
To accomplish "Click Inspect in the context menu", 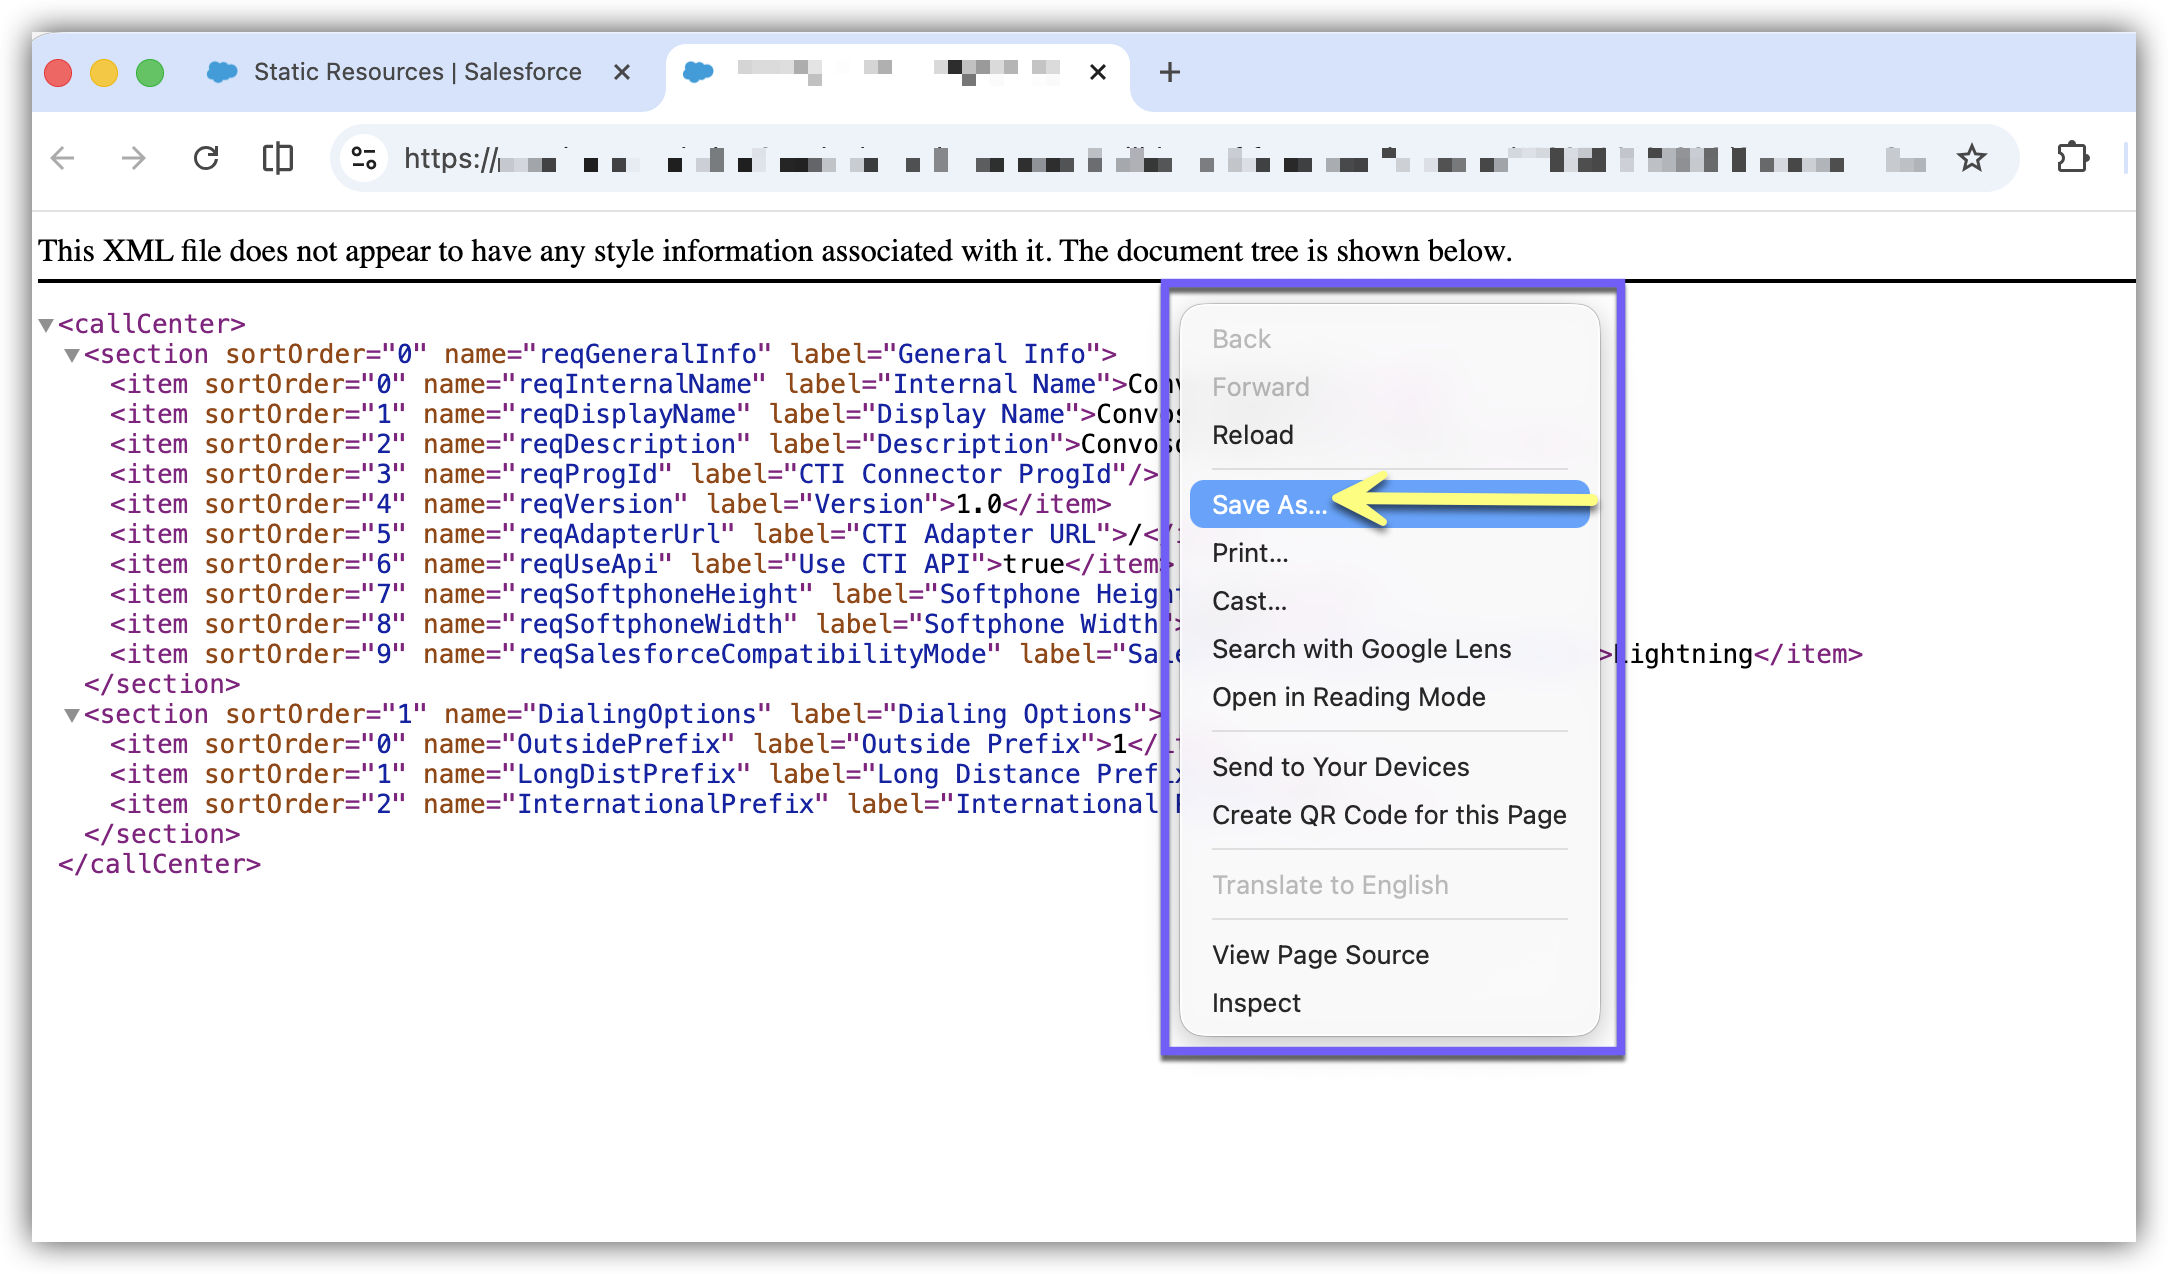I will coord(1256,1003).
